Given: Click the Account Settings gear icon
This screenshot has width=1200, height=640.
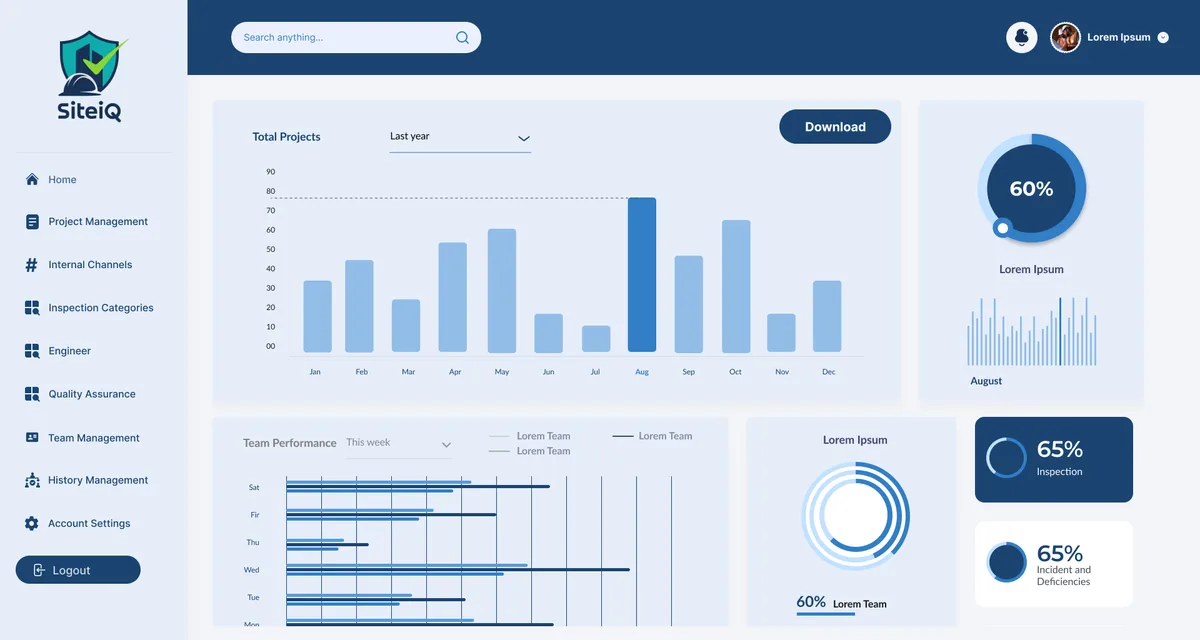Looking at the screenshot, I should click(x=32, y=523).
